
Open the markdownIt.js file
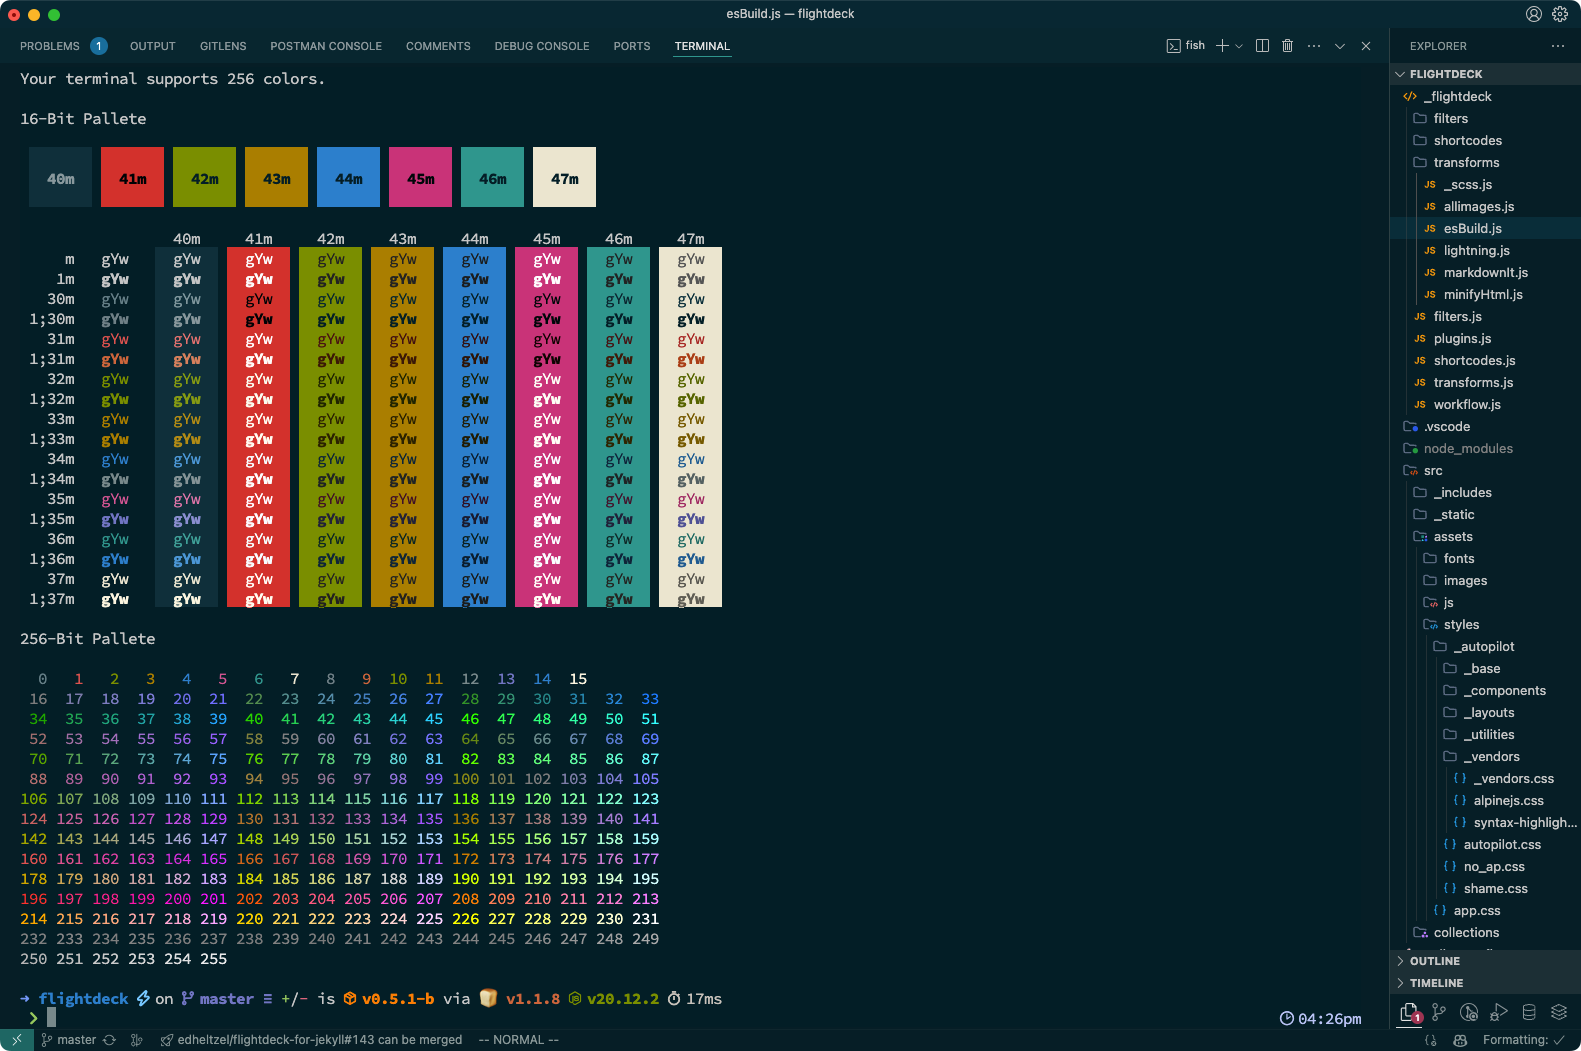tap(1485, 272)
